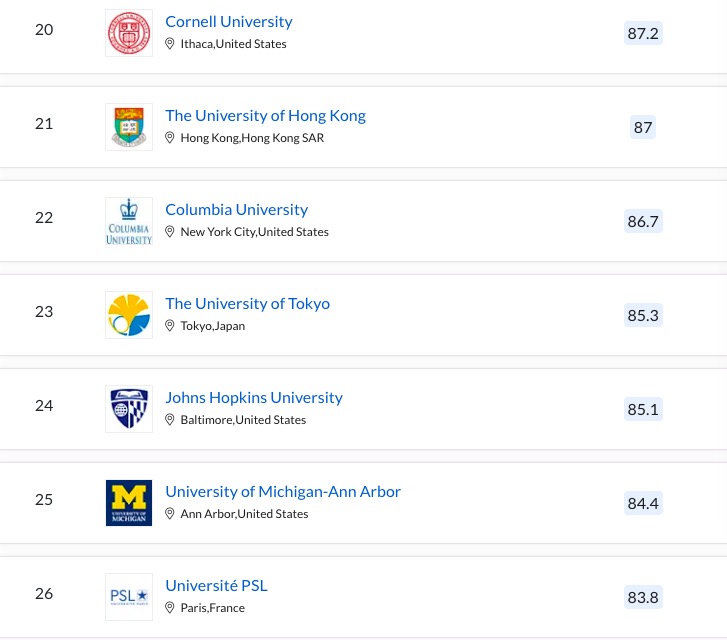Open the Columbia University link
The width and height of the screenshot is (727, 640).
click(236, 209)
